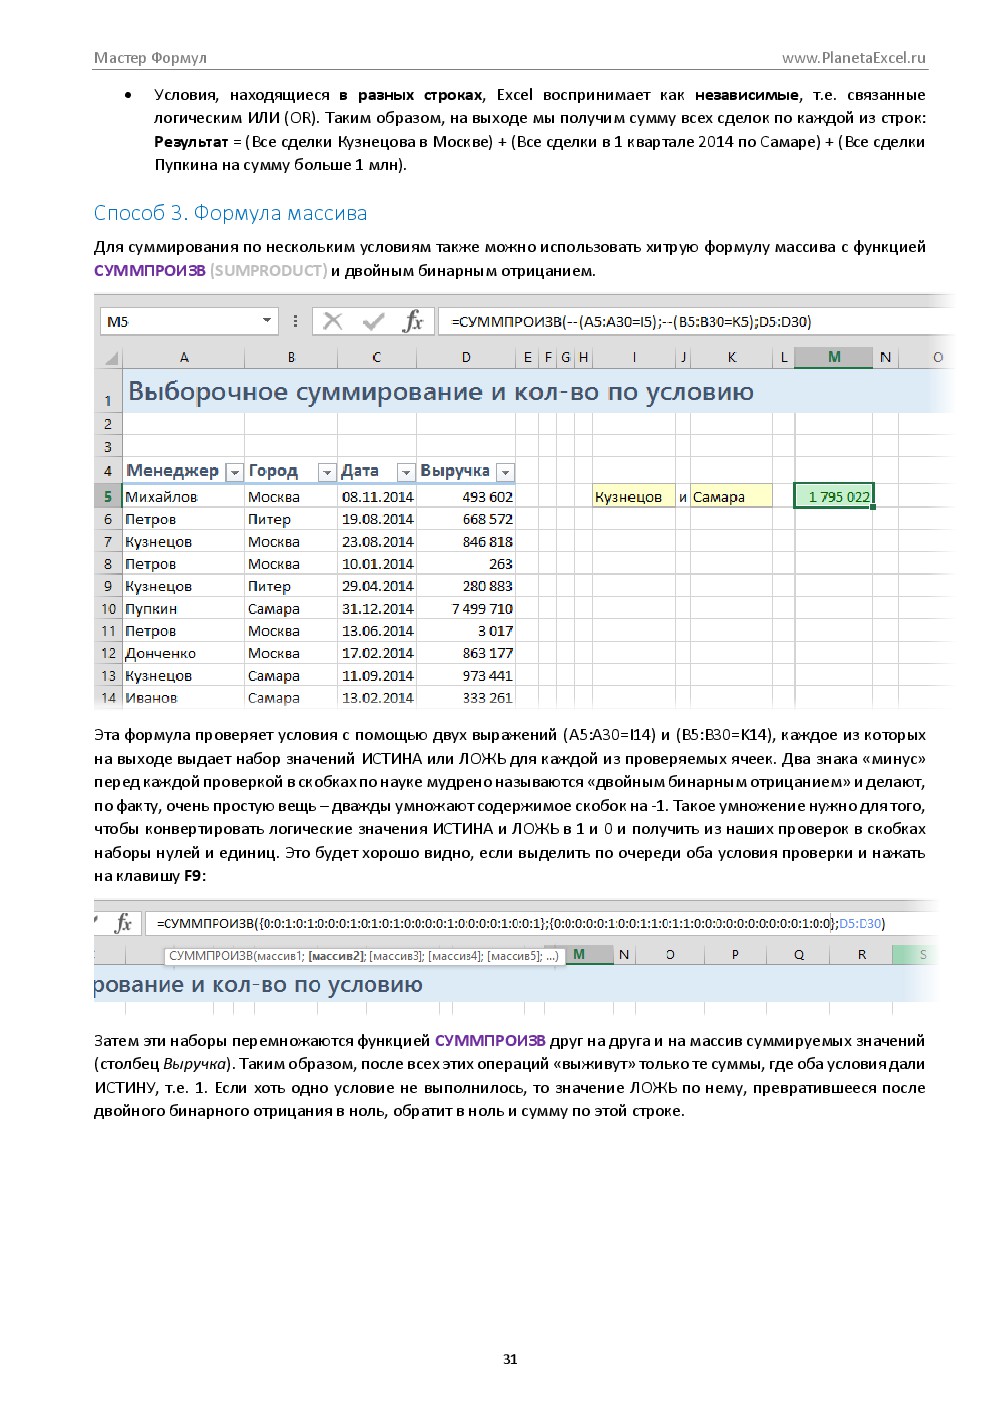The width and height of the screenshot is (992, 1403).
Task: Click the formula bar options dots handle
Action: click(x=295, y=321)
